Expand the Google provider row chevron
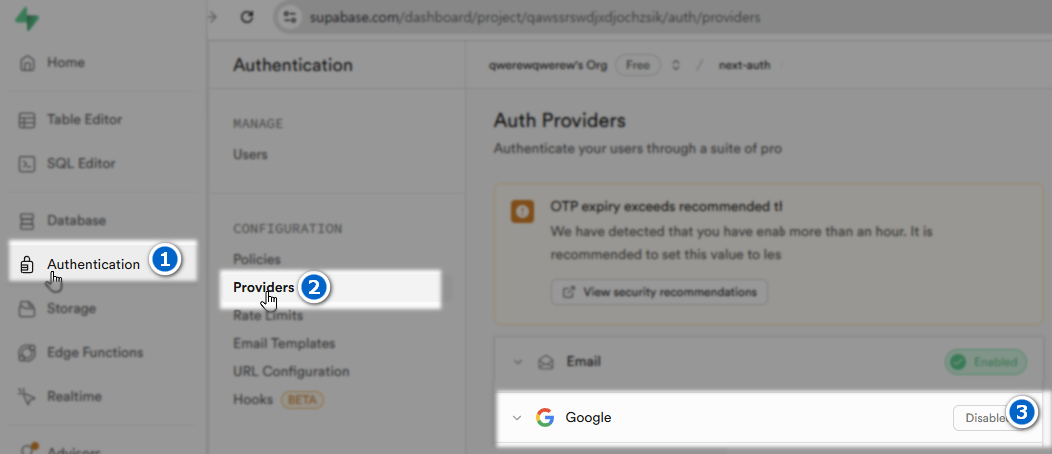 click(x=517, y=418)
